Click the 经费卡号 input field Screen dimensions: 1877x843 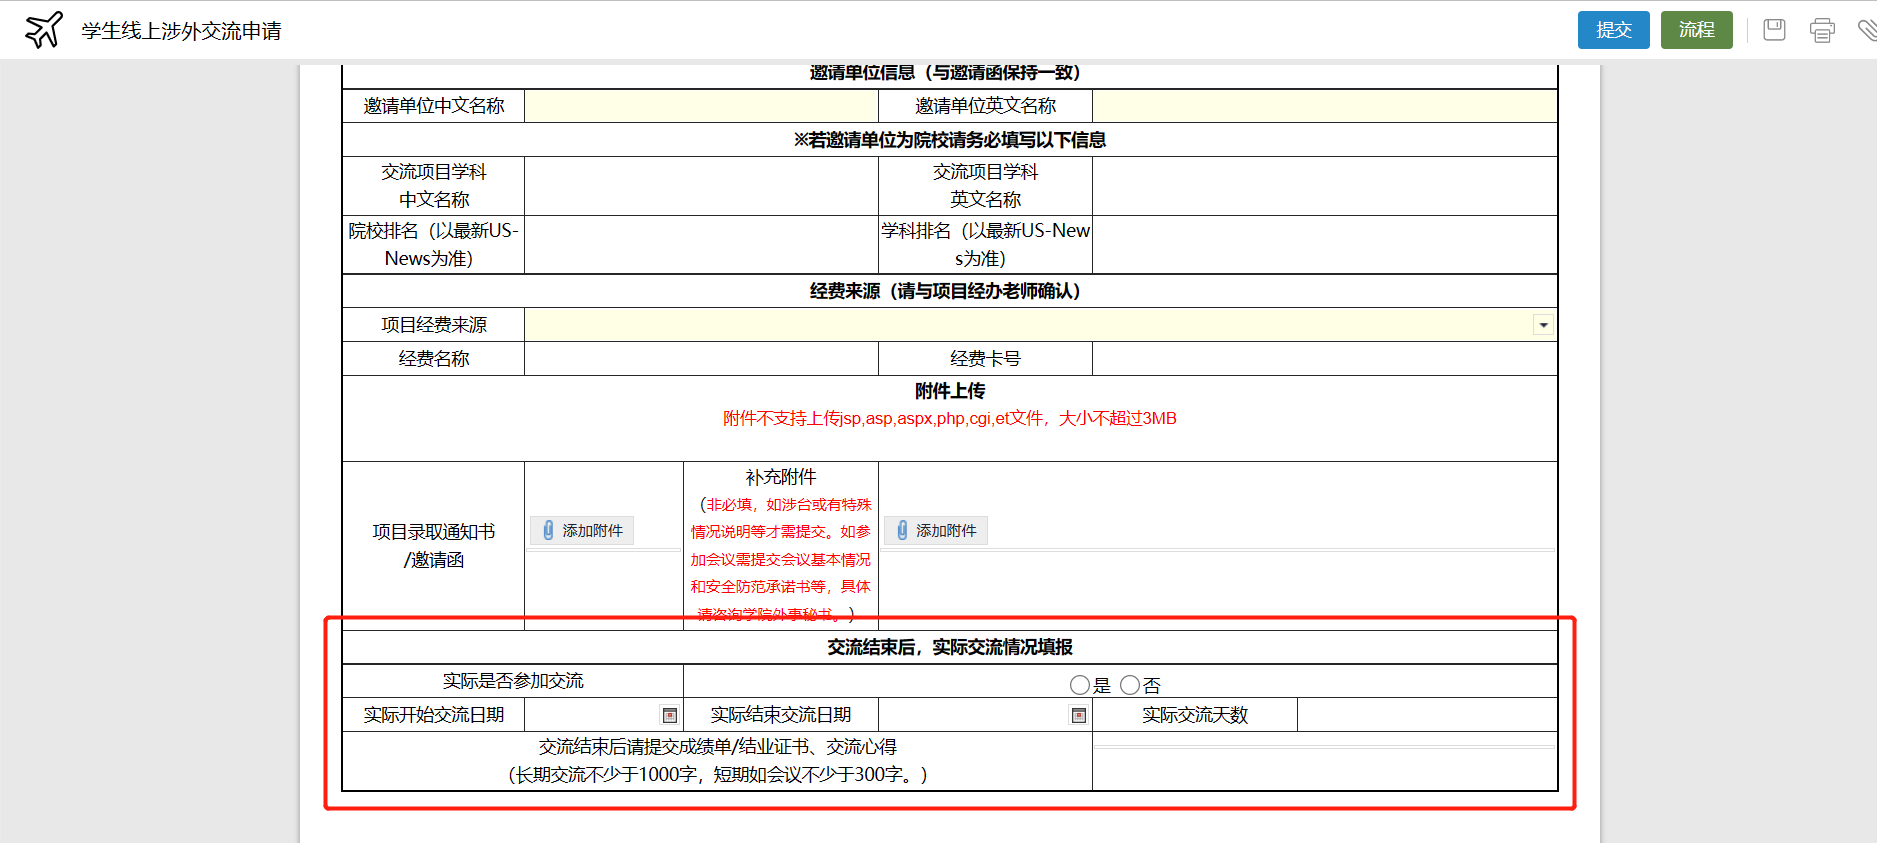[1324, 359]
